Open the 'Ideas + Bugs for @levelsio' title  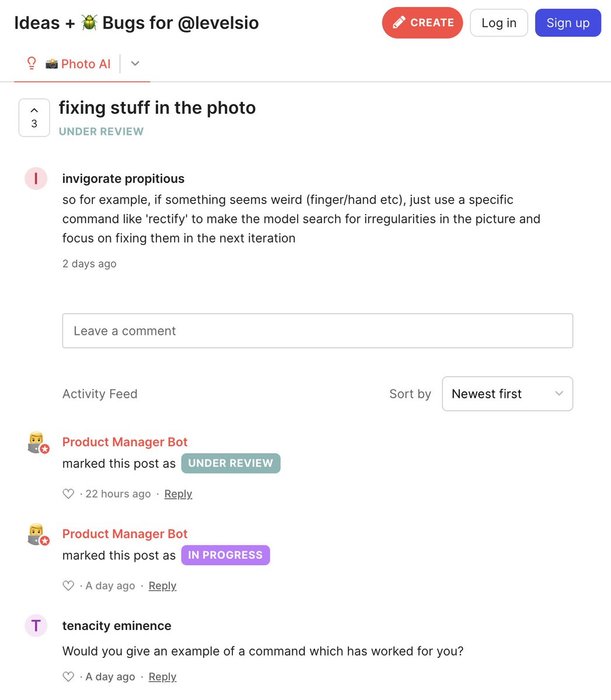[136, 23]
